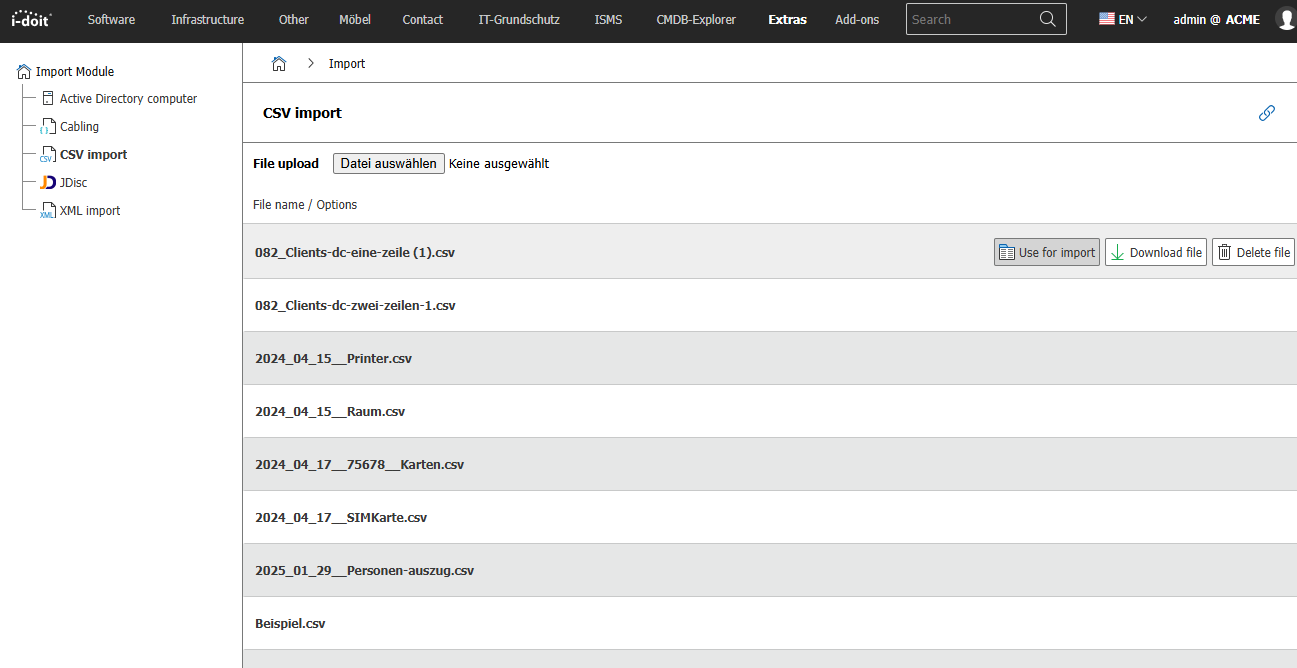Click the File name / Options label
The width and height of the screenshot is (1297, 668).
click(x=305, y=205)
